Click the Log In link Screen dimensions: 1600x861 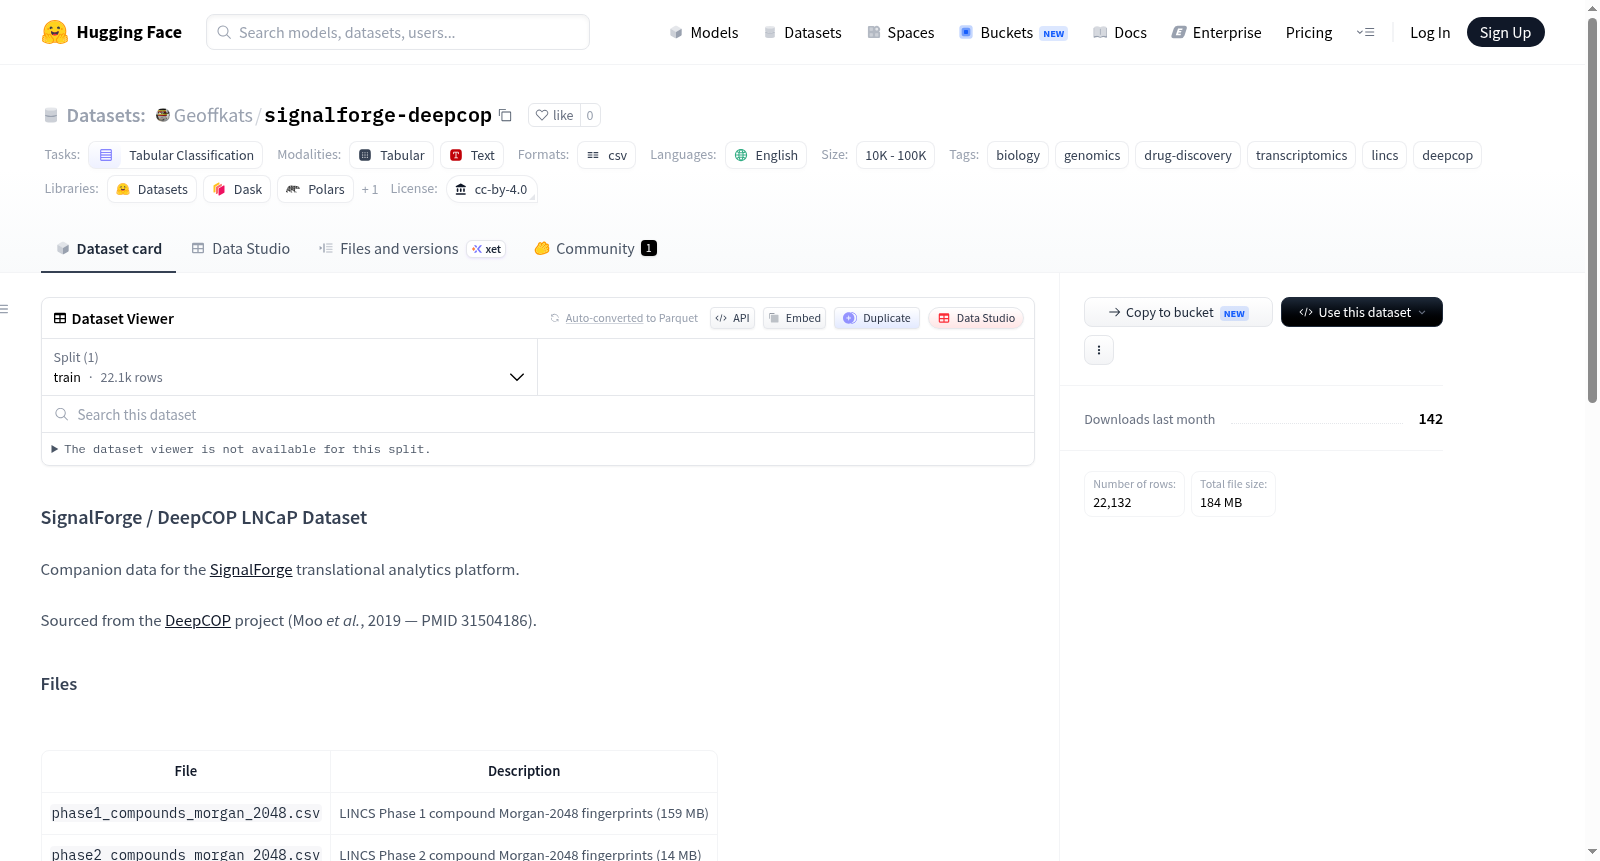[1430, 32]
